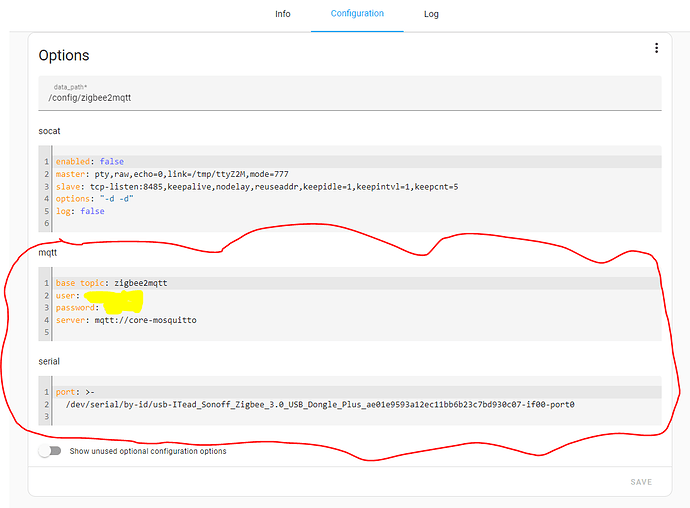Screen dimensions: 690x508
Task: Click the serial 'port: >-' line
Action: point(76,392)
